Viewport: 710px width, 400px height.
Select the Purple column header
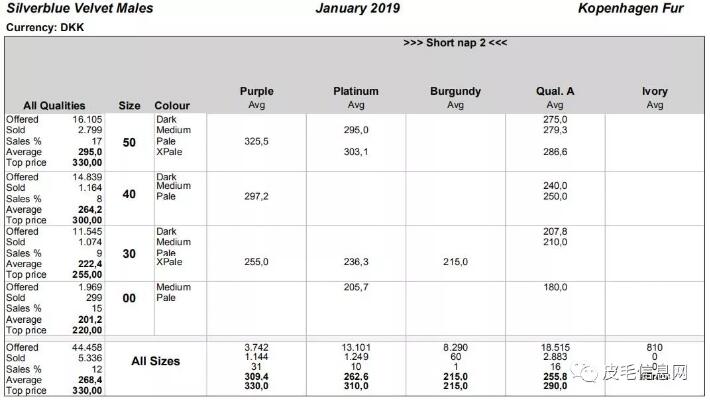click(x=256, y=92)
